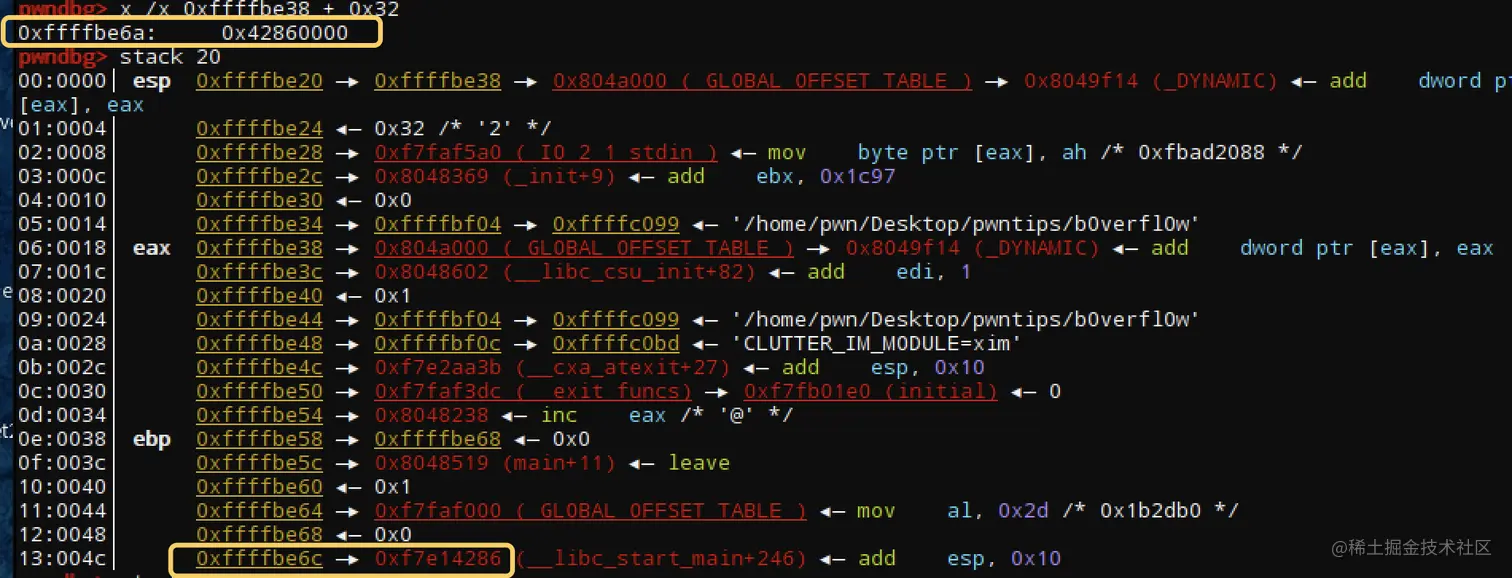Click stack address 0xffffbe5c
Screen dimensions: 1512x578
point(259,463)
